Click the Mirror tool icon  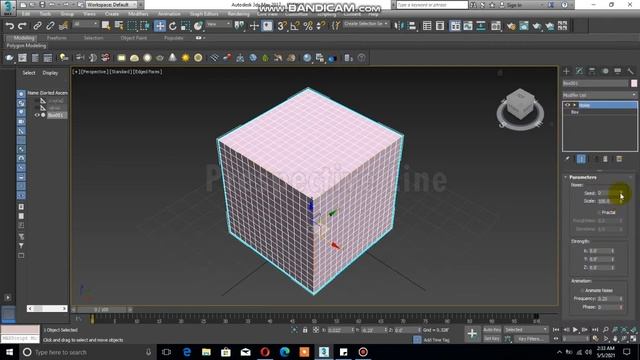click(x=399, y=26)
